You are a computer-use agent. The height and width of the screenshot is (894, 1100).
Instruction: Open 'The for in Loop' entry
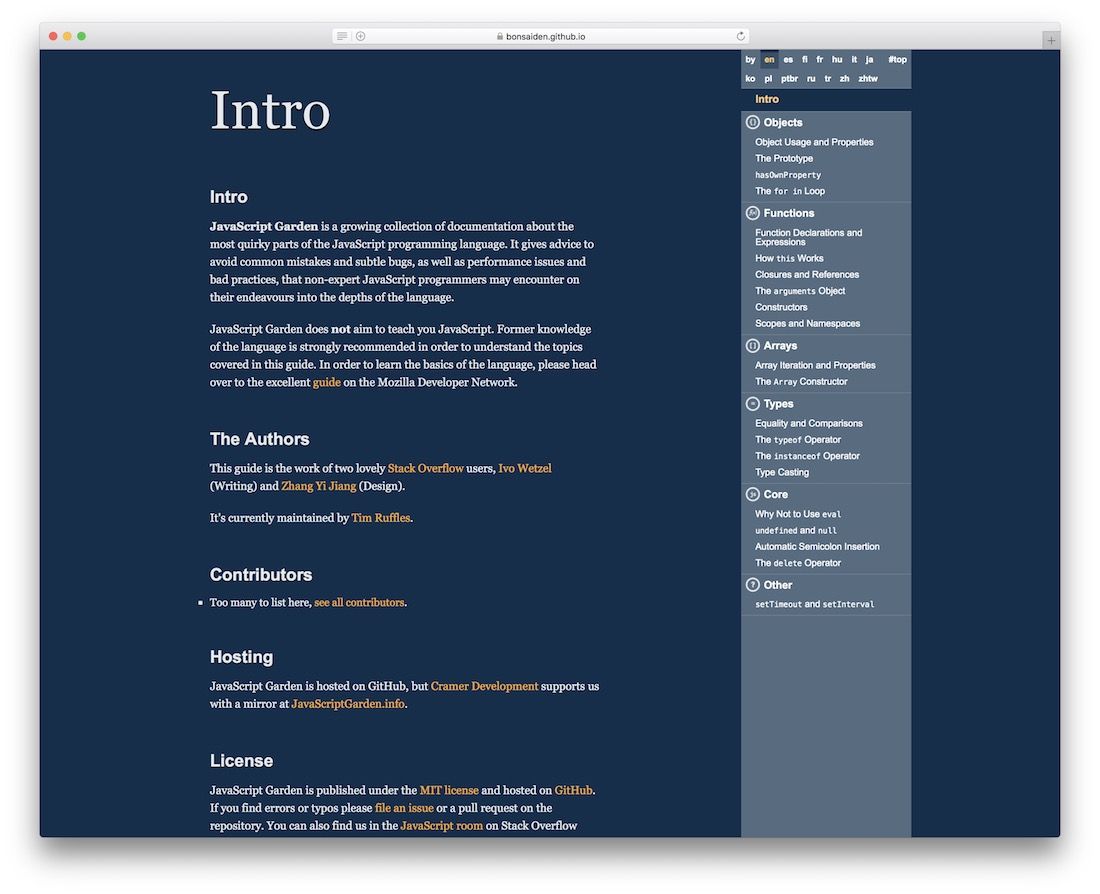pos(790,191)
